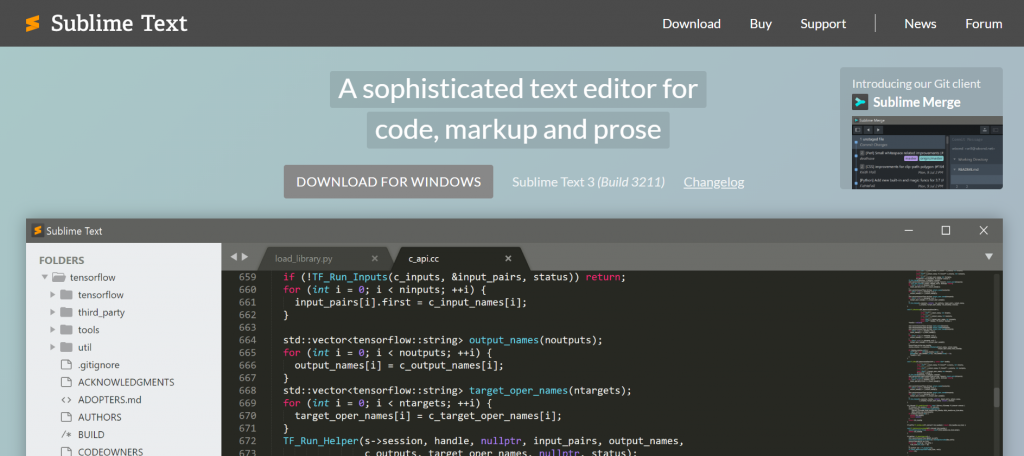The width and height of the screenshot is (1024, 456).
Task: Collapse the top-level tensorflow folder
Action: 44,277
